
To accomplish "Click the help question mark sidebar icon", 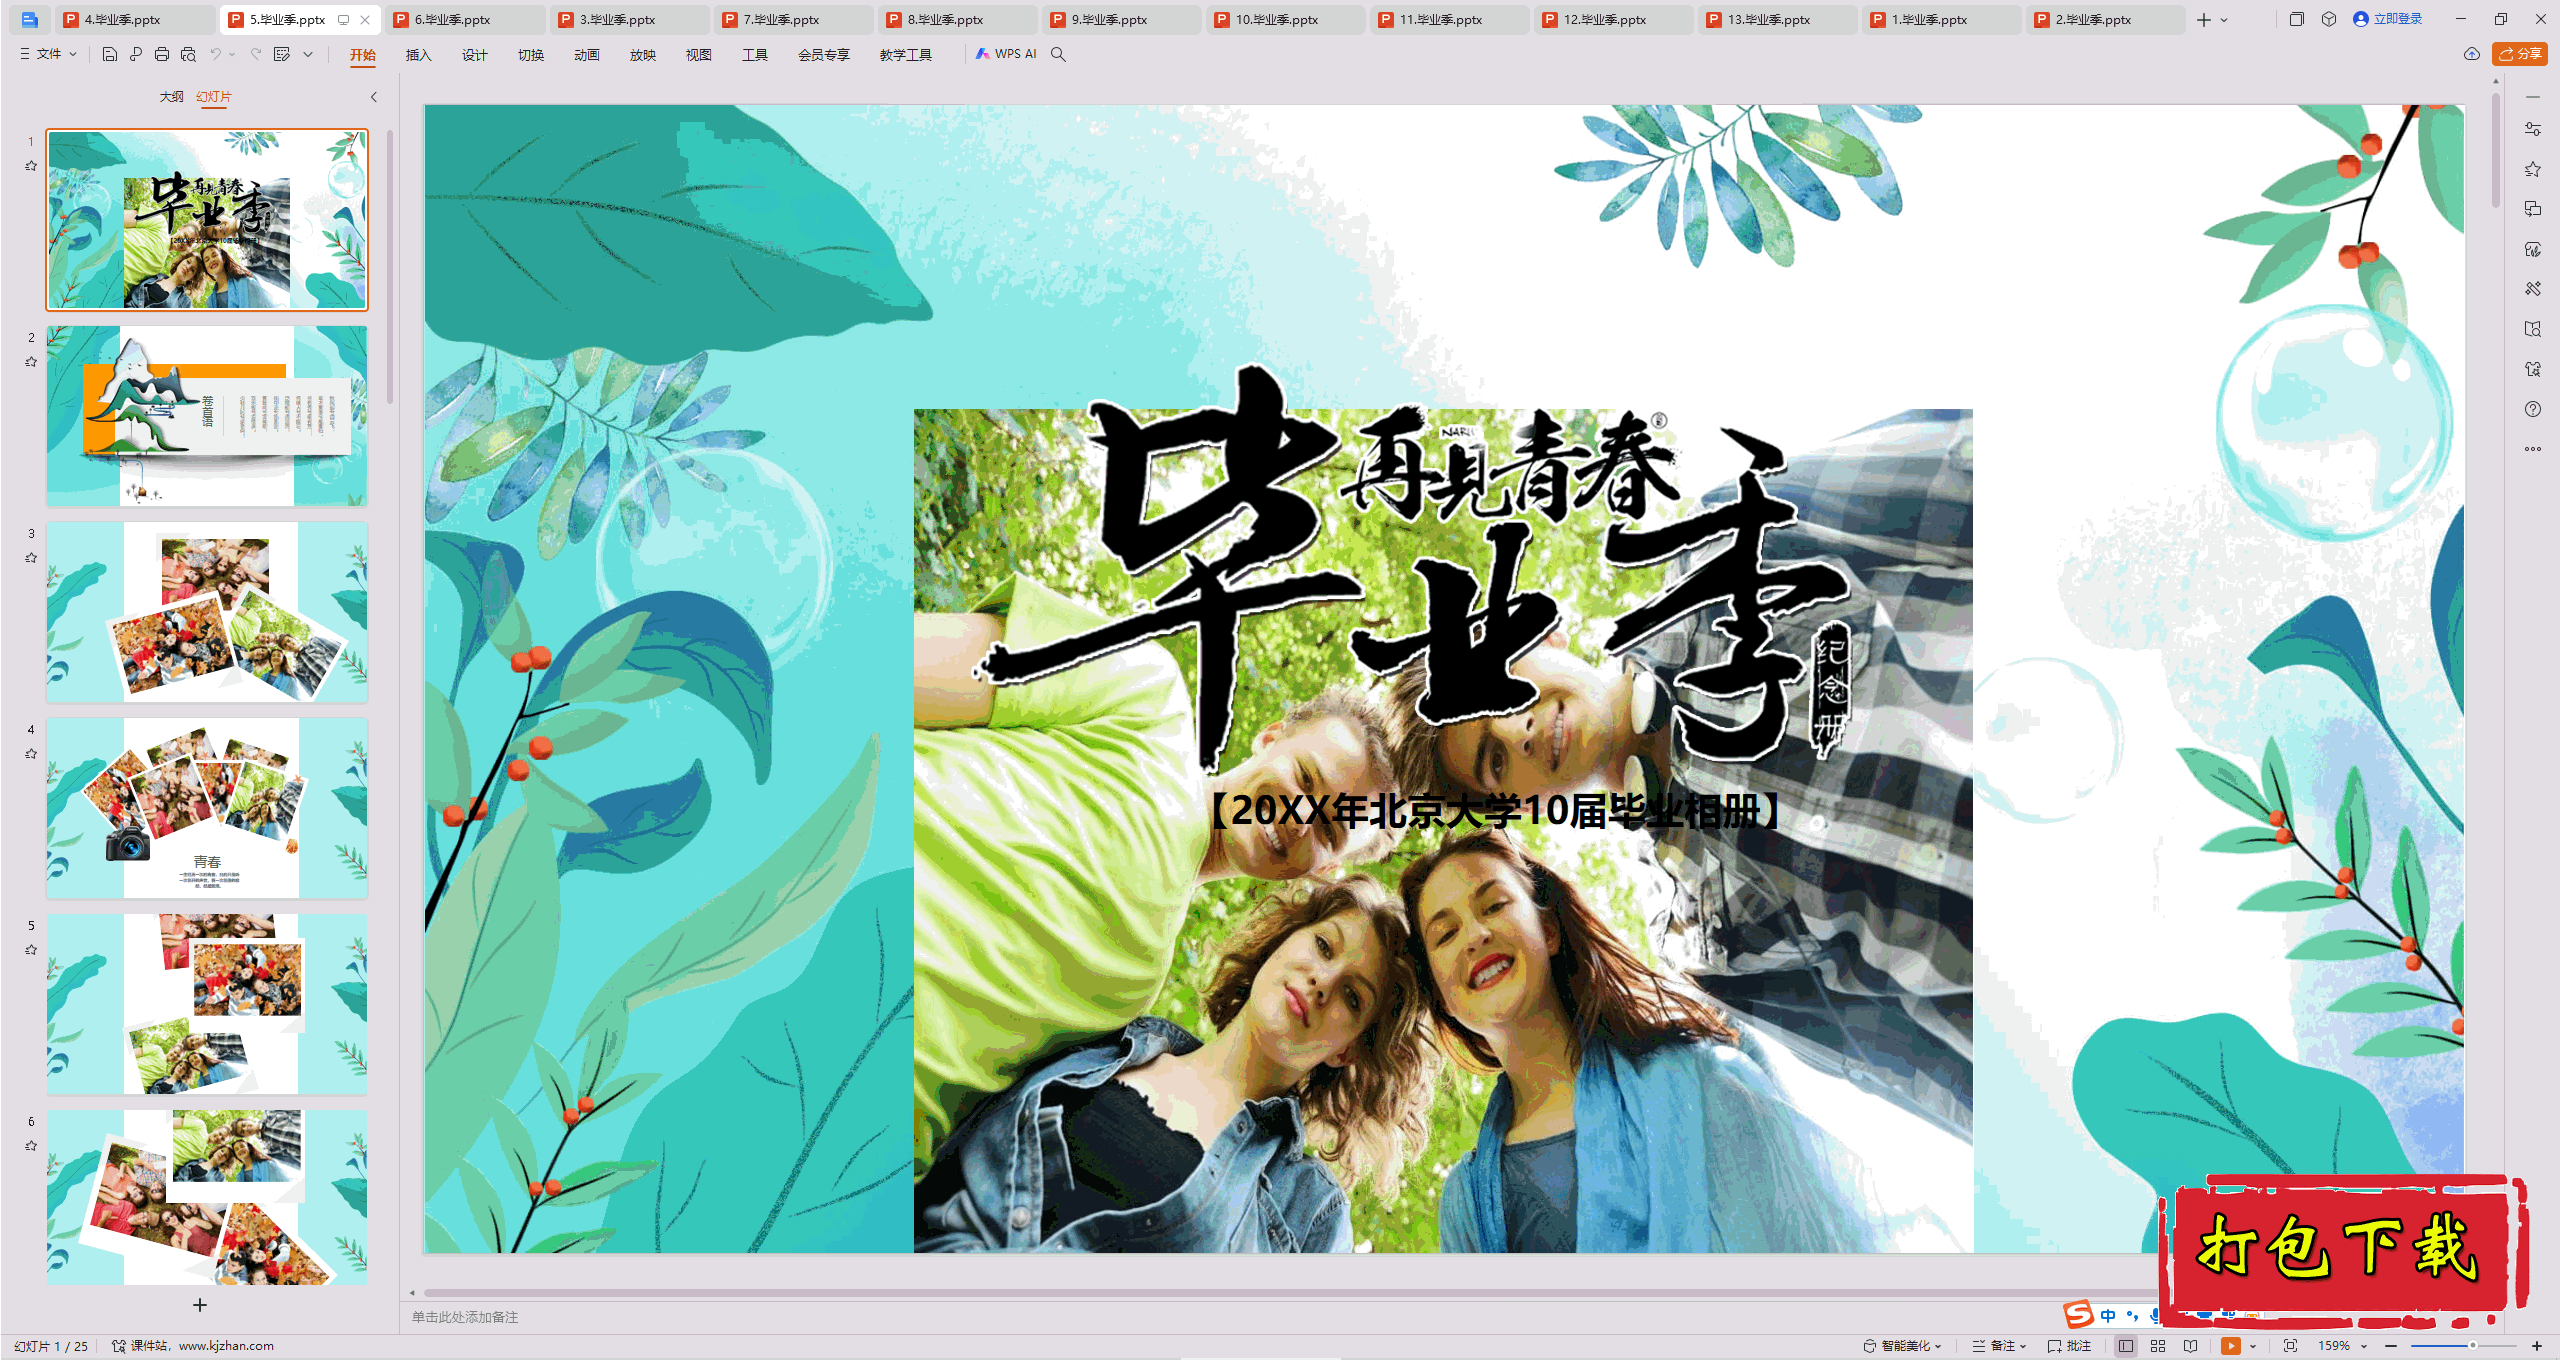I will (2533, 409).
